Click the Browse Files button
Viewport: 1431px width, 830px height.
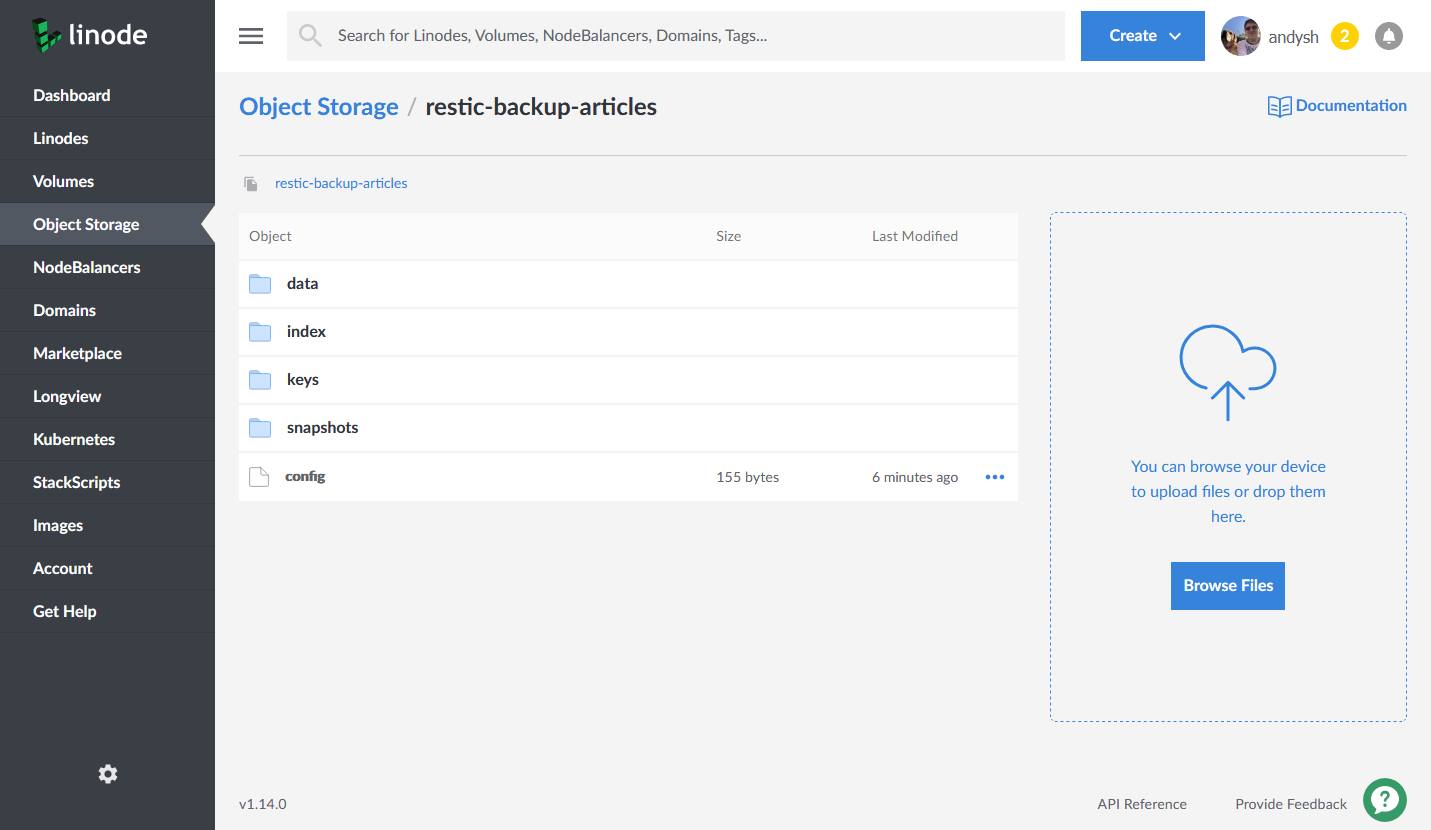point(1227,585)
